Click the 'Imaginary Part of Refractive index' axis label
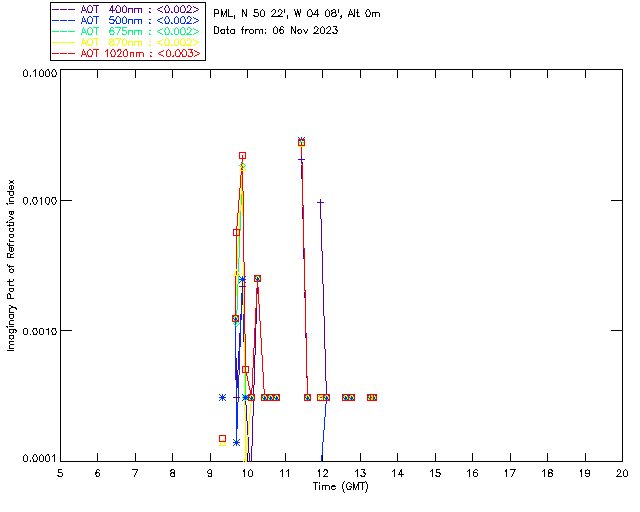This screenshot has height=512, width=640. click(x=11, y=265)
